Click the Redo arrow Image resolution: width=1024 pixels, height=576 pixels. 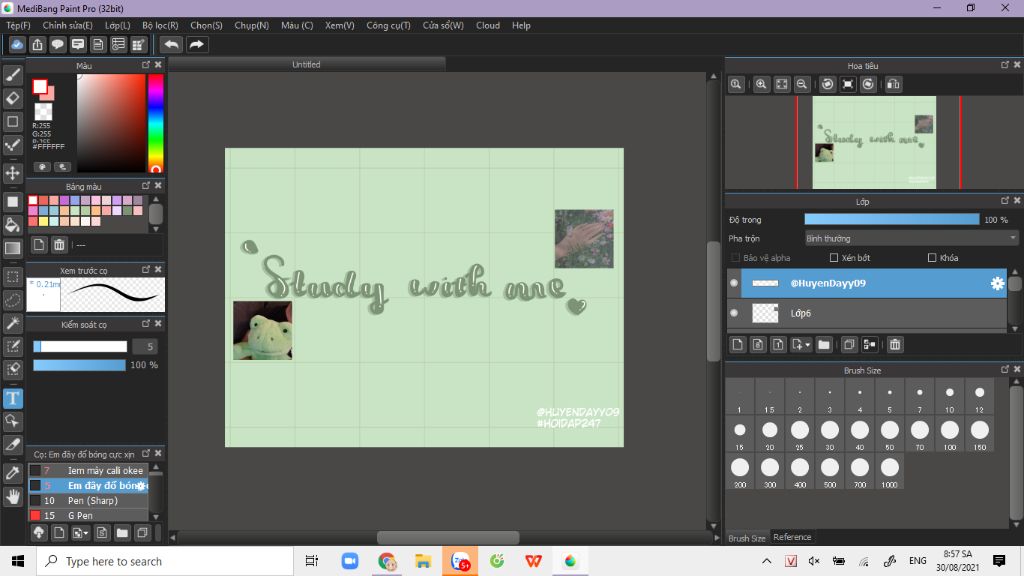tap(196, 44)
